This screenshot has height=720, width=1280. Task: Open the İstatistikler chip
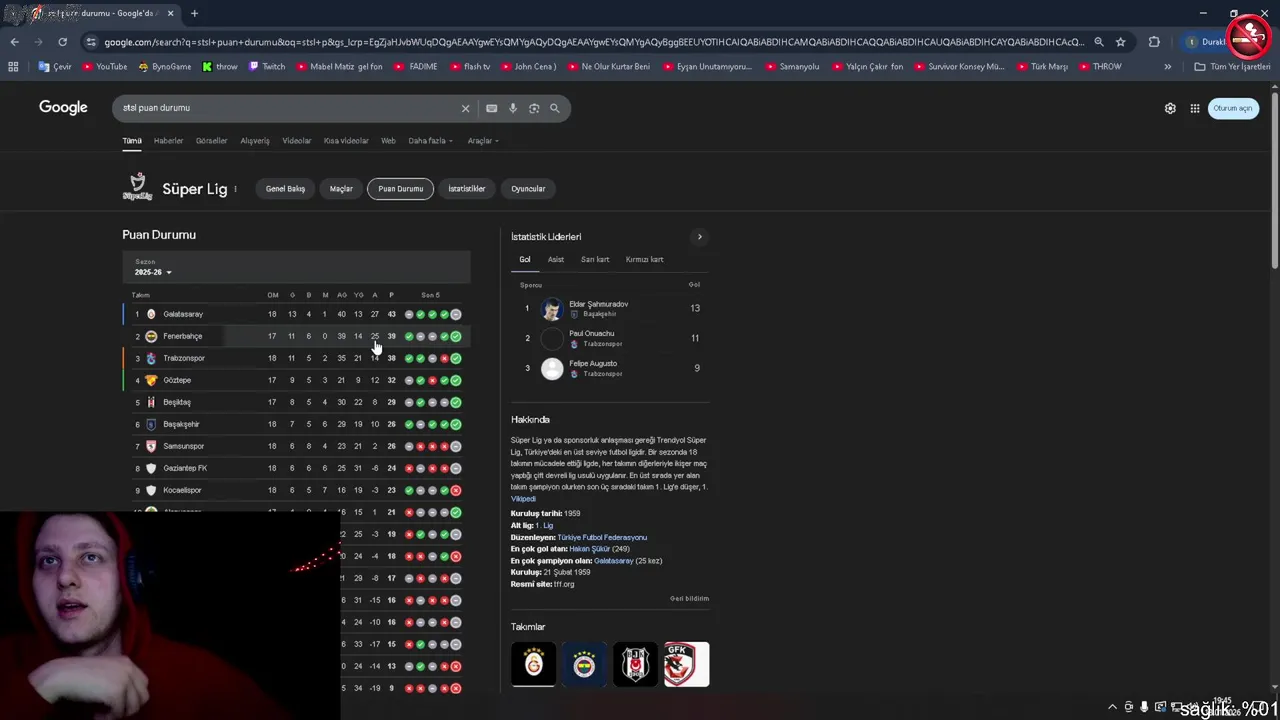coord(467,189)
